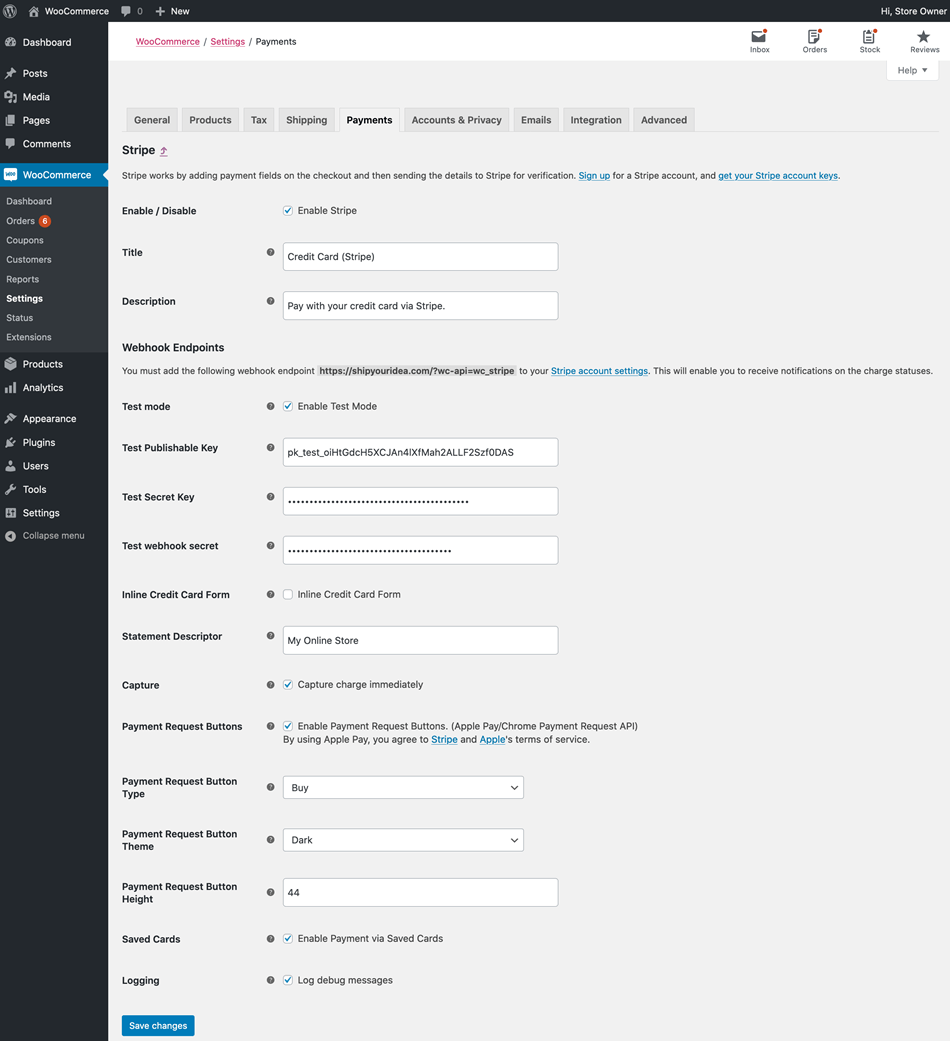Open get your Stripe account keys link
This screenshot has height=1041, width=950.
pyautogui.click(x=778, y=176)
